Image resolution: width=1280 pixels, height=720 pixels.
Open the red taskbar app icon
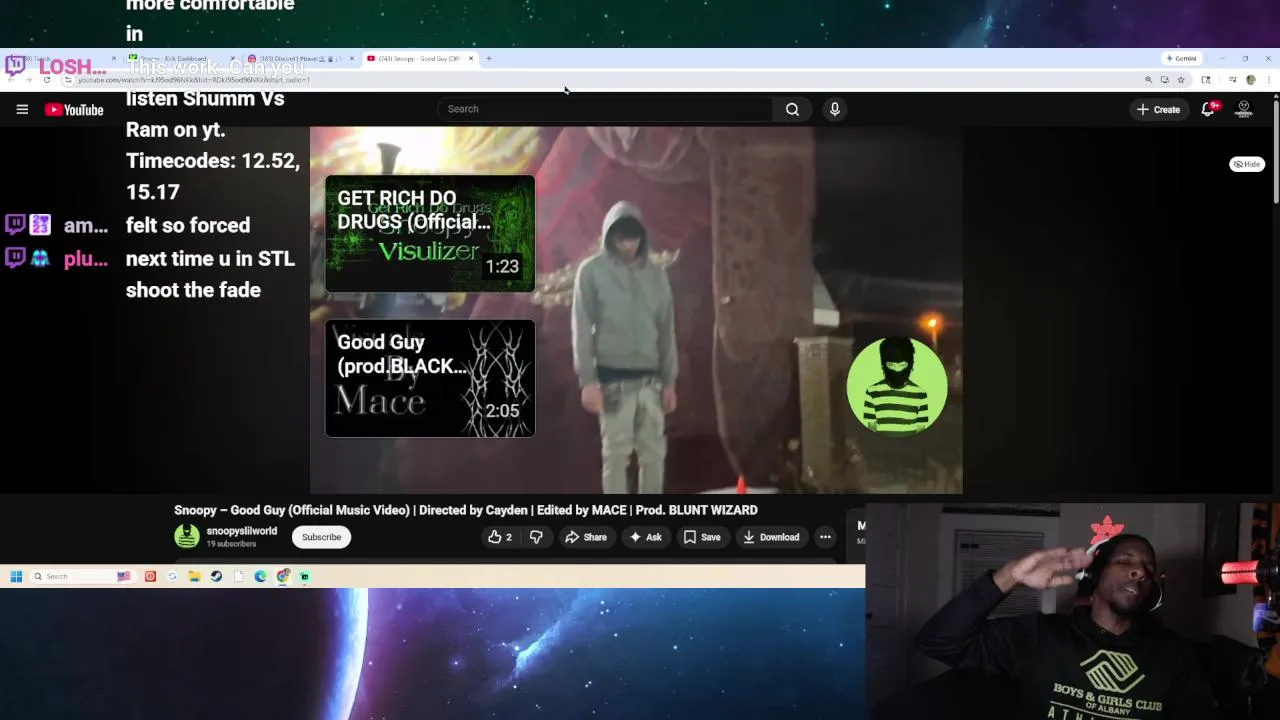click(x=150, y=576)
